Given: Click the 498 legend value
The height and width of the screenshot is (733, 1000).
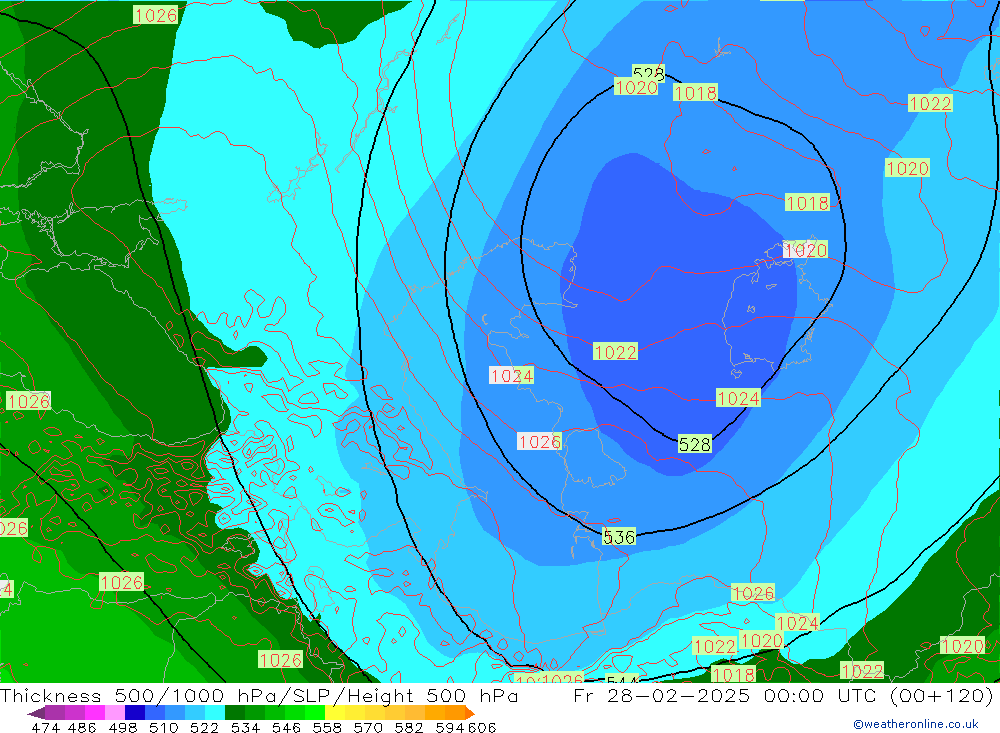Looking at the screenshot, I should coord(123,727).
